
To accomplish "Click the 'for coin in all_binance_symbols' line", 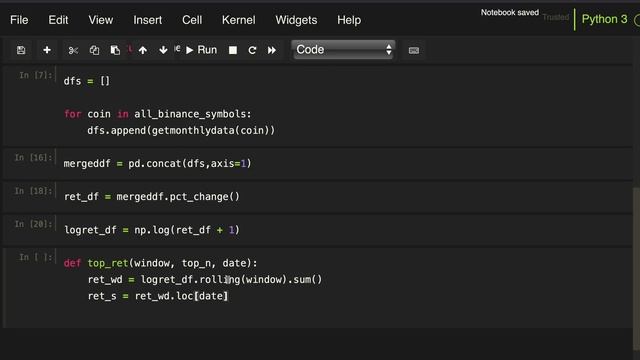I will [x=157, y=114].
